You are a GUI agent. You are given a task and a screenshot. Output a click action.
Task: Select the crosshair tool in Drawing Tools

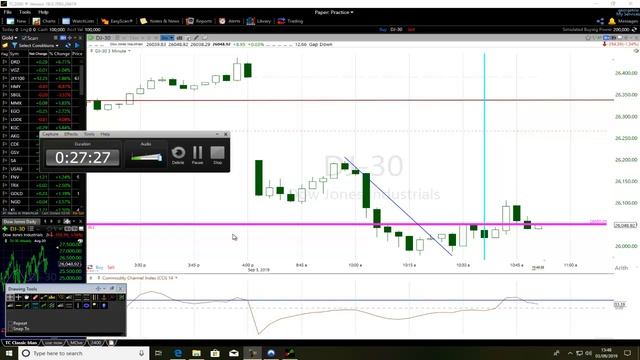coord(18,298)
